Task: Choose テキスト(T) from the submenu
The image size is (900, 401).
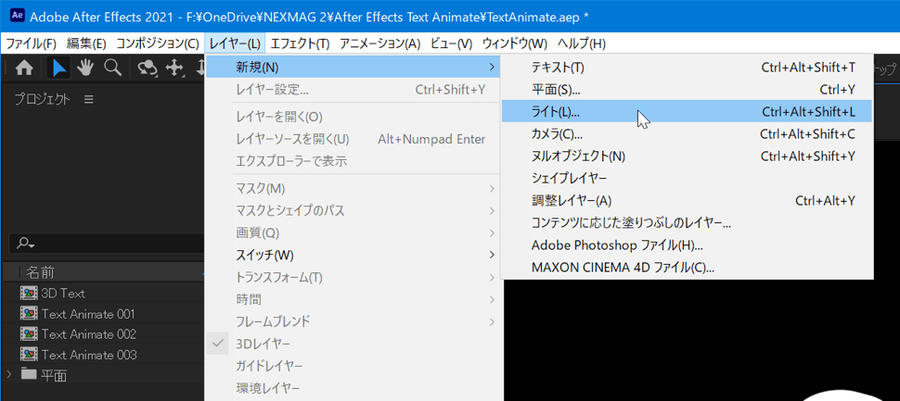Action: (687, 68)
